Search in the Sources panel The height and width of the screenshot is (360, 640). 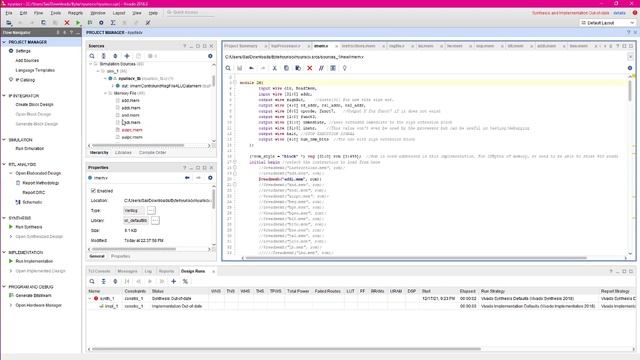(92, 56)
